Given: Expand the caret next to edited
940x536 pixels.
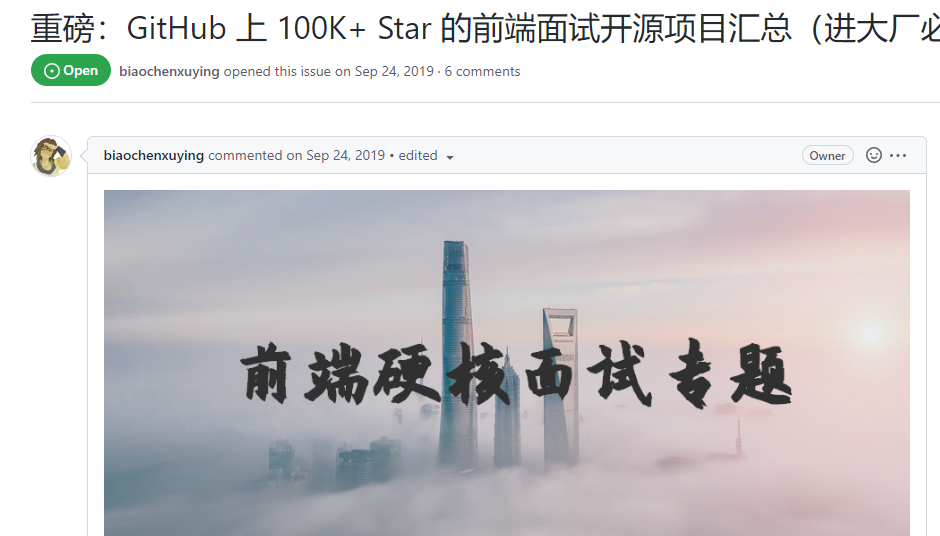Looking at the screenshot, I should click(x=450, y=157).
